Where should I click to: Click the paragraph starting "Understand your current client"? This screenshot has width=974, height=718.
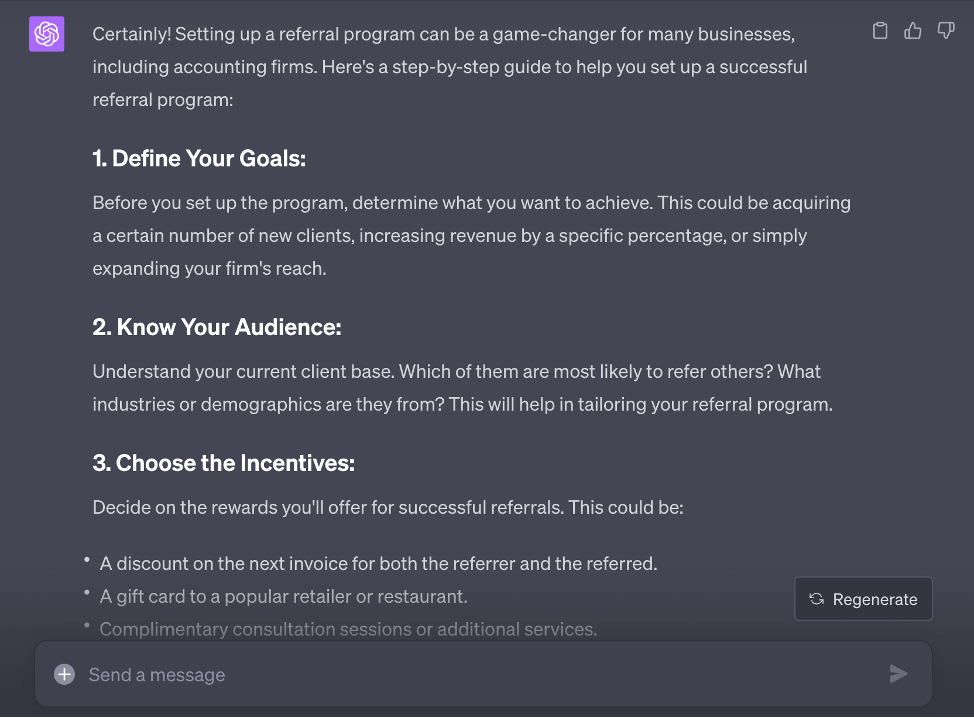462,388
